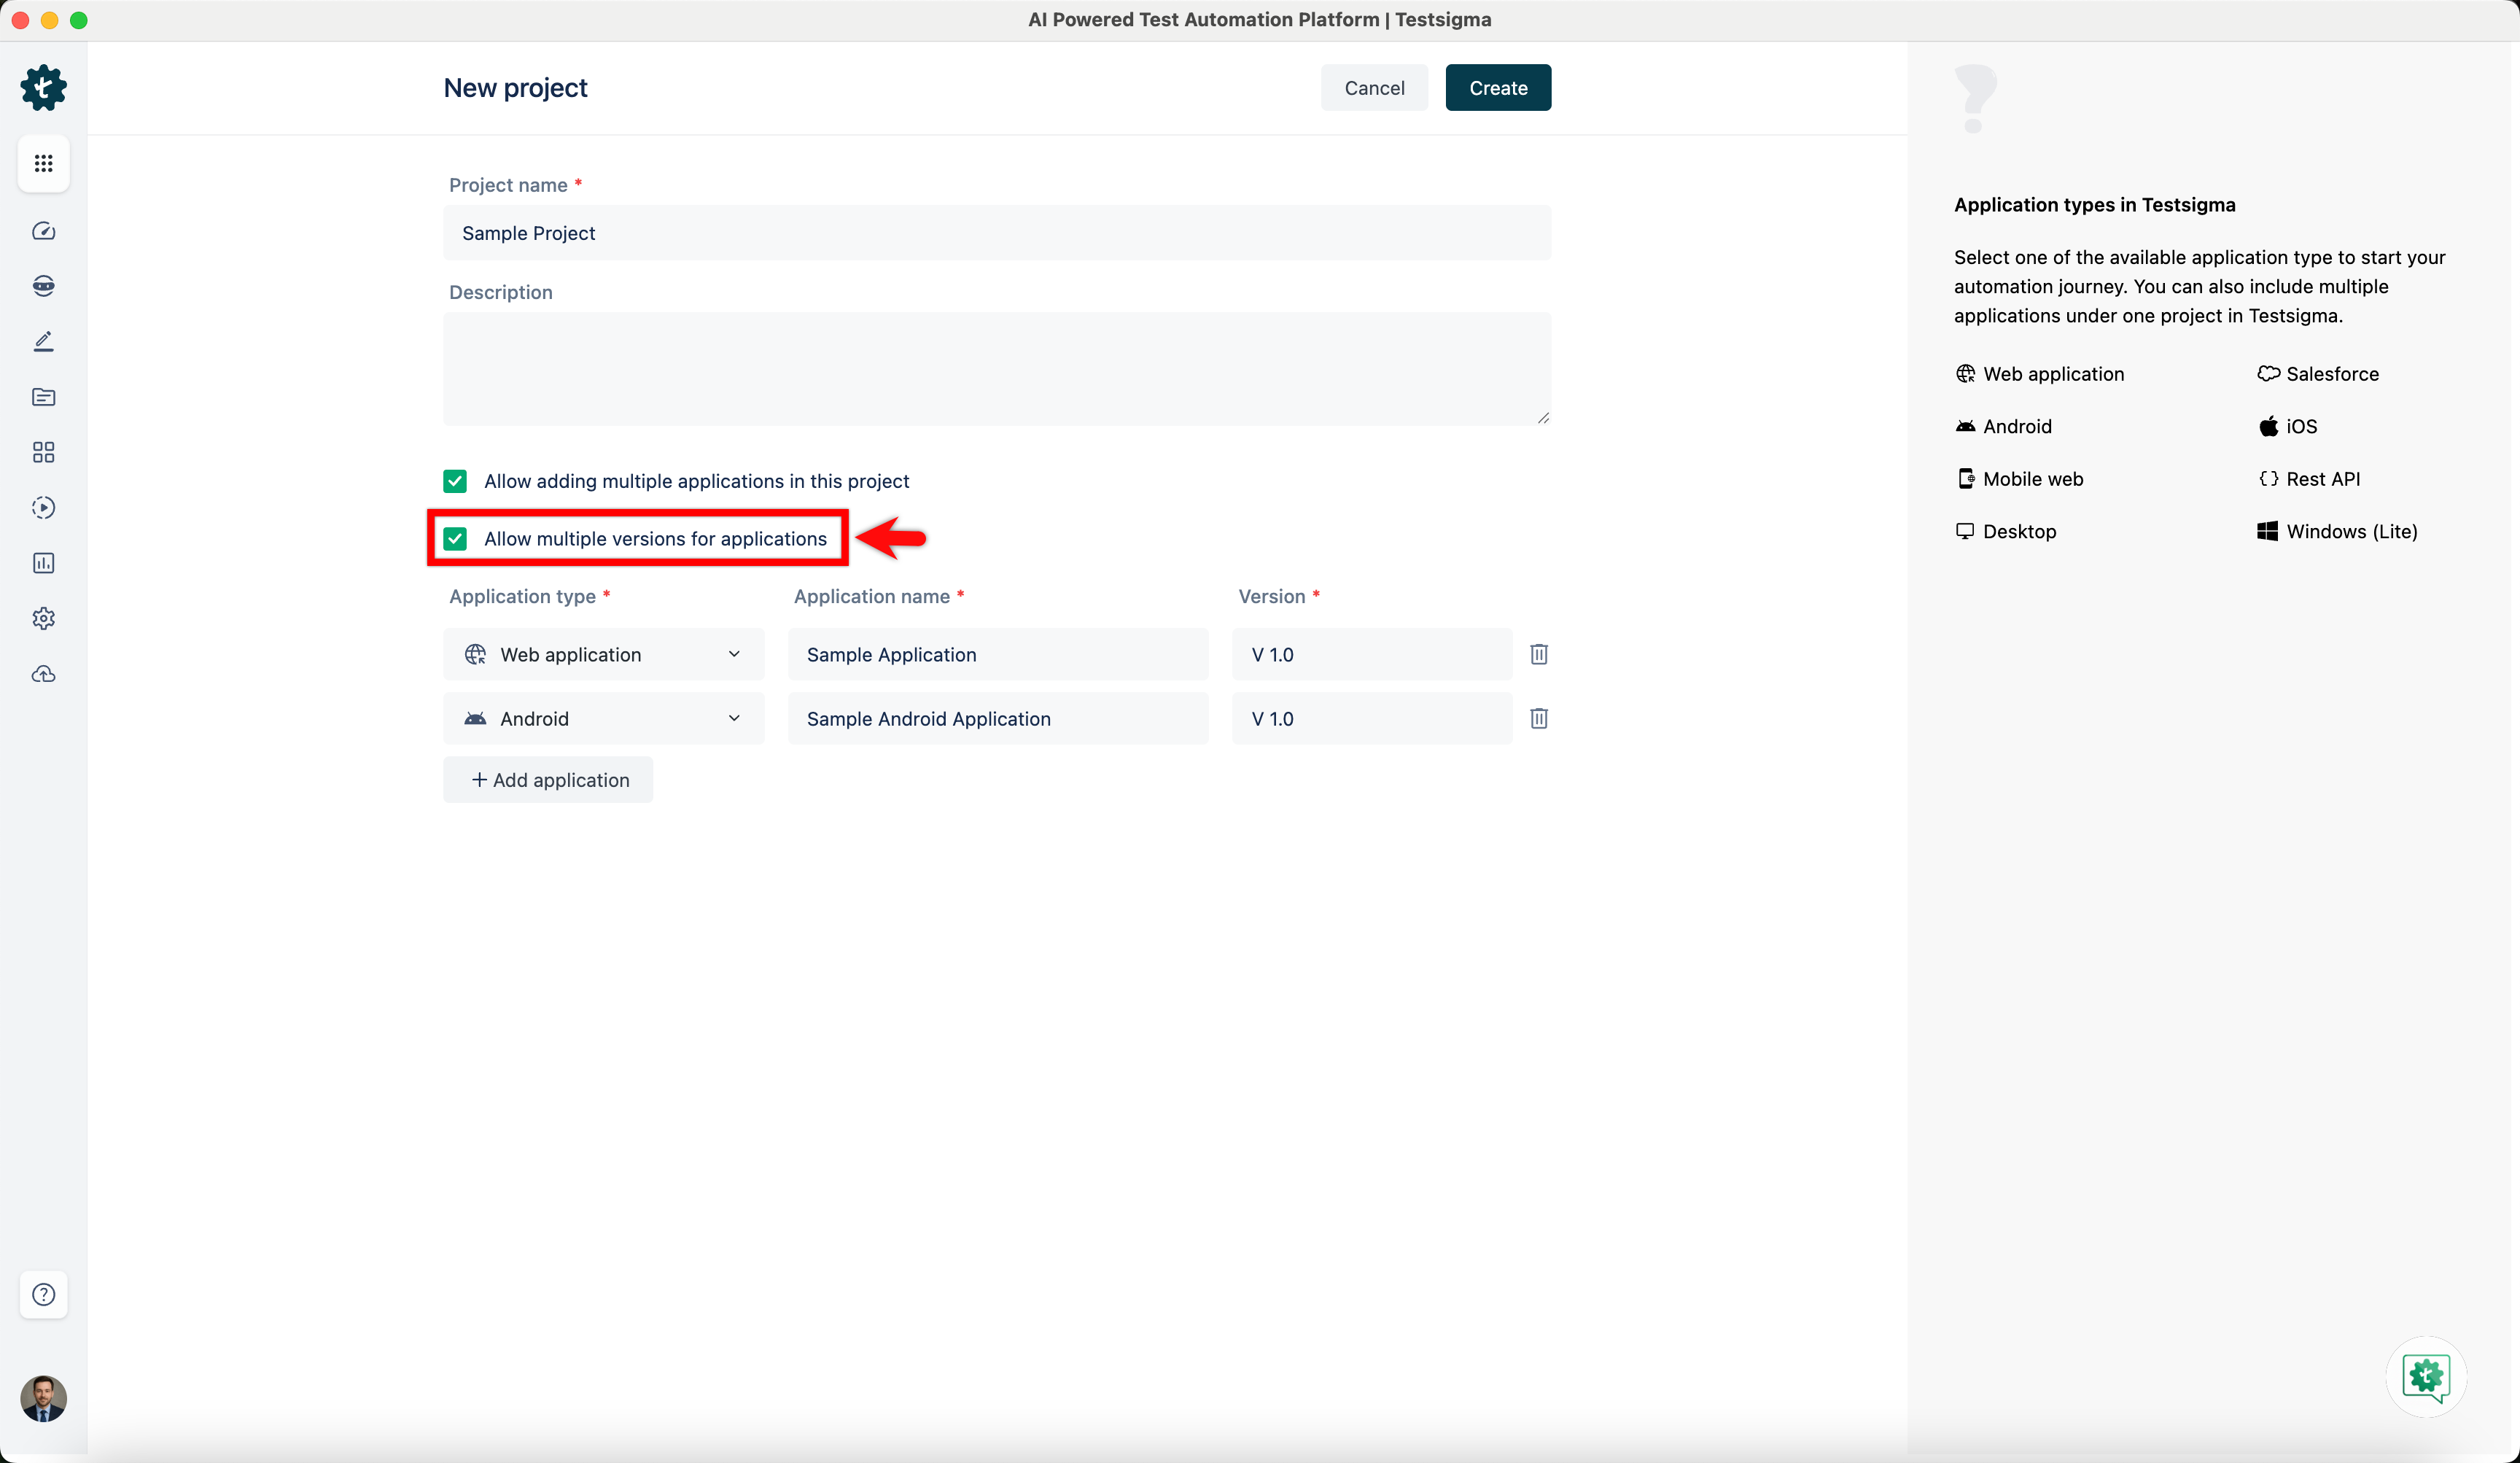Open the Help question mark button

[x=43, y=1294]
